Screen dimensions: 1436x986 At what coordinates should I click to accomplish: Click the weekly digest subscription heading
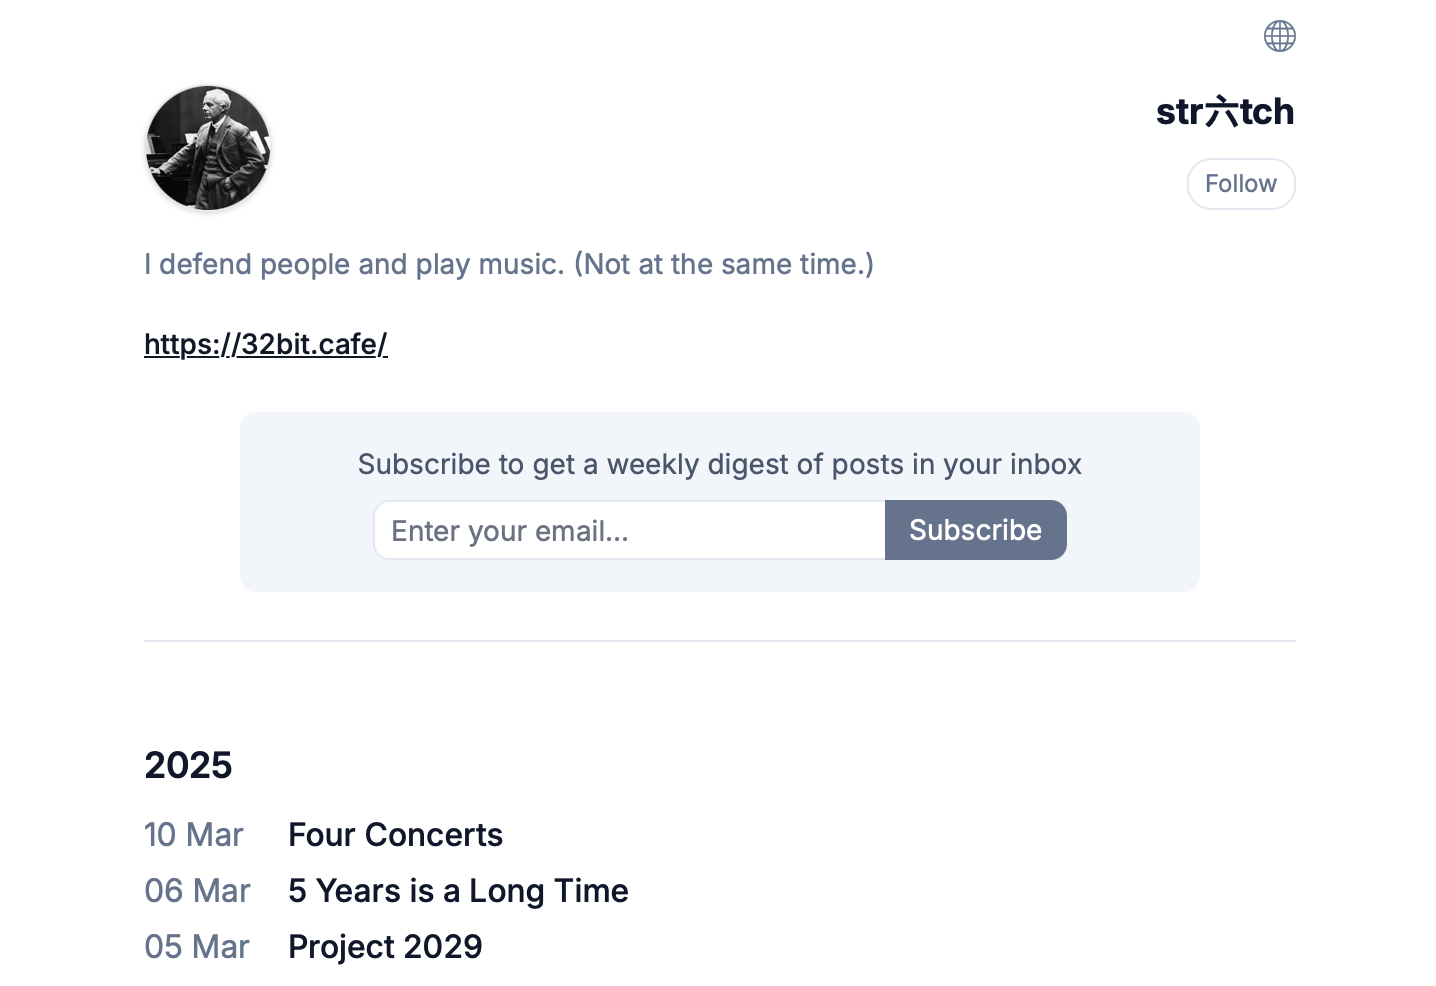(719, 464)
